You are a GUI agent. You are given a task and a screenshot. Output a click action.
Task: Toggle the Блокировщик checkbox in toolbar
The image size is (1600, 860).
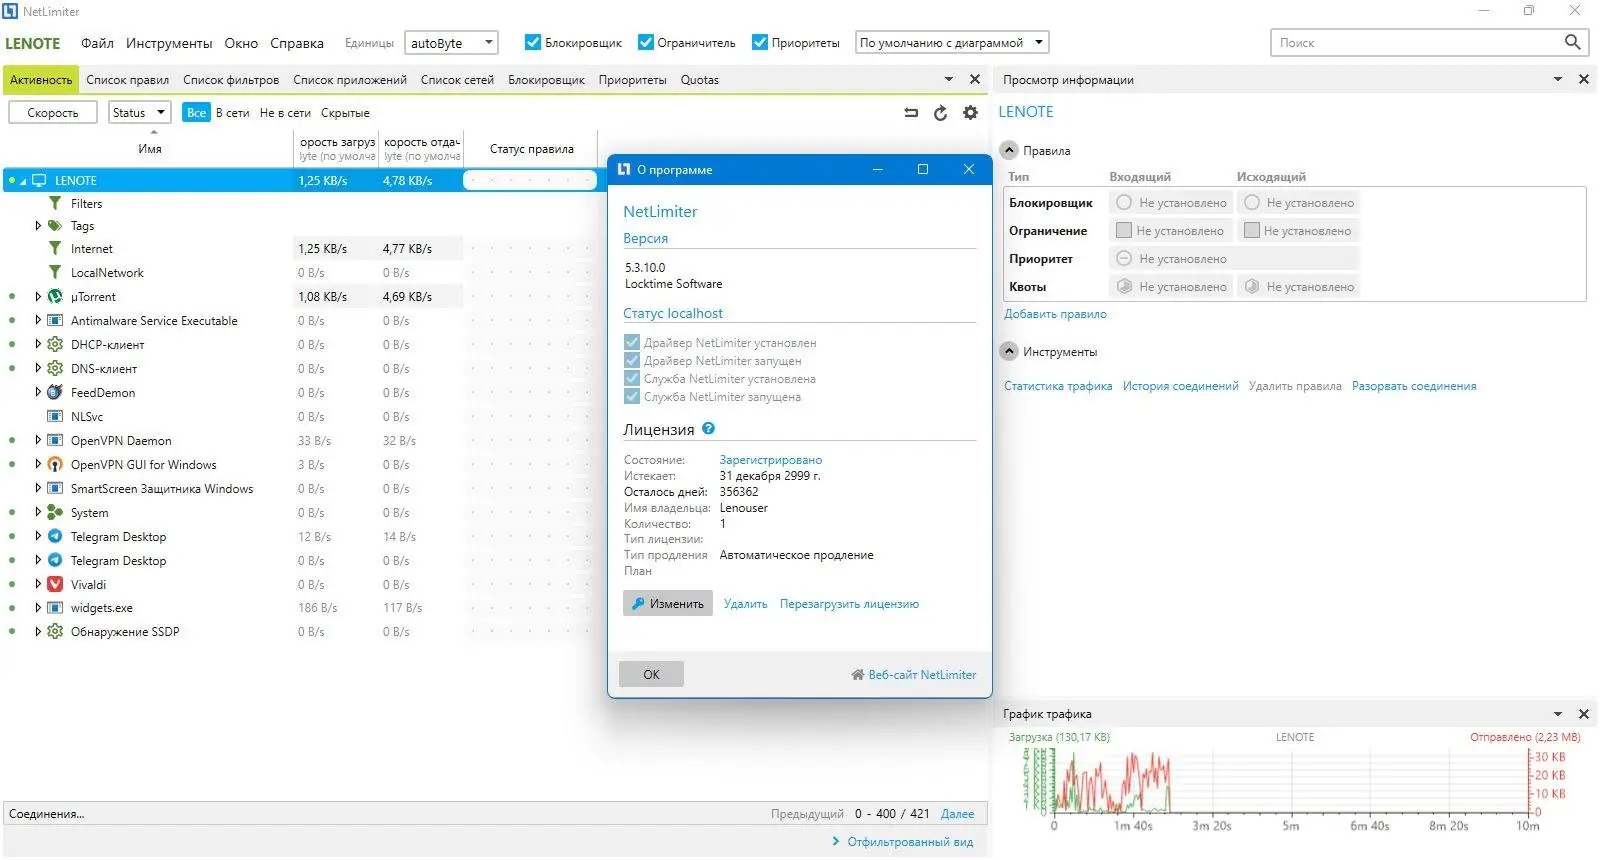tap(533, 42)
